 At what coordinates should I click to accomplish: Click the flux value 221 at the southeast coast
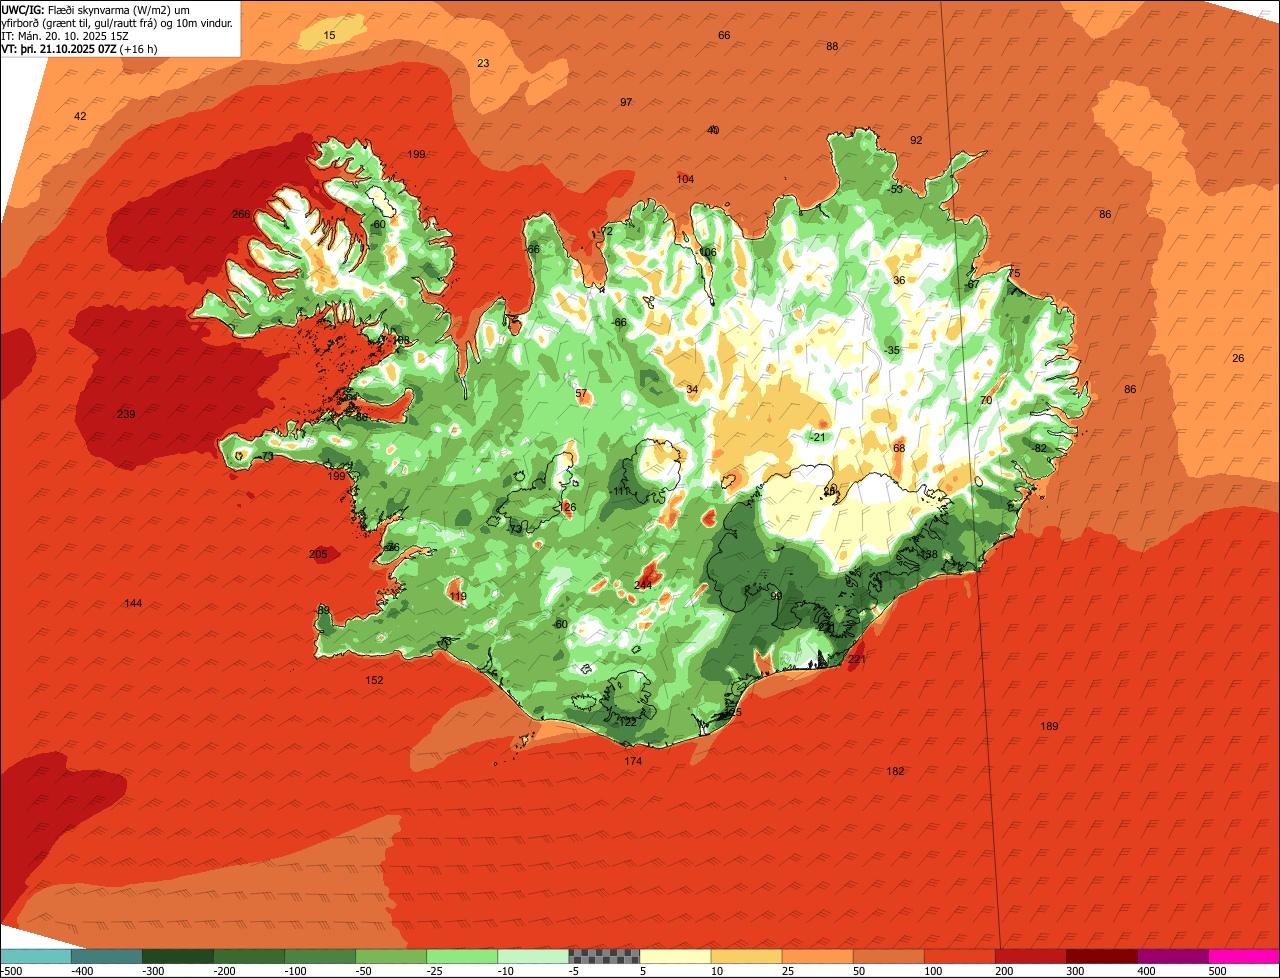coord(857,660)
